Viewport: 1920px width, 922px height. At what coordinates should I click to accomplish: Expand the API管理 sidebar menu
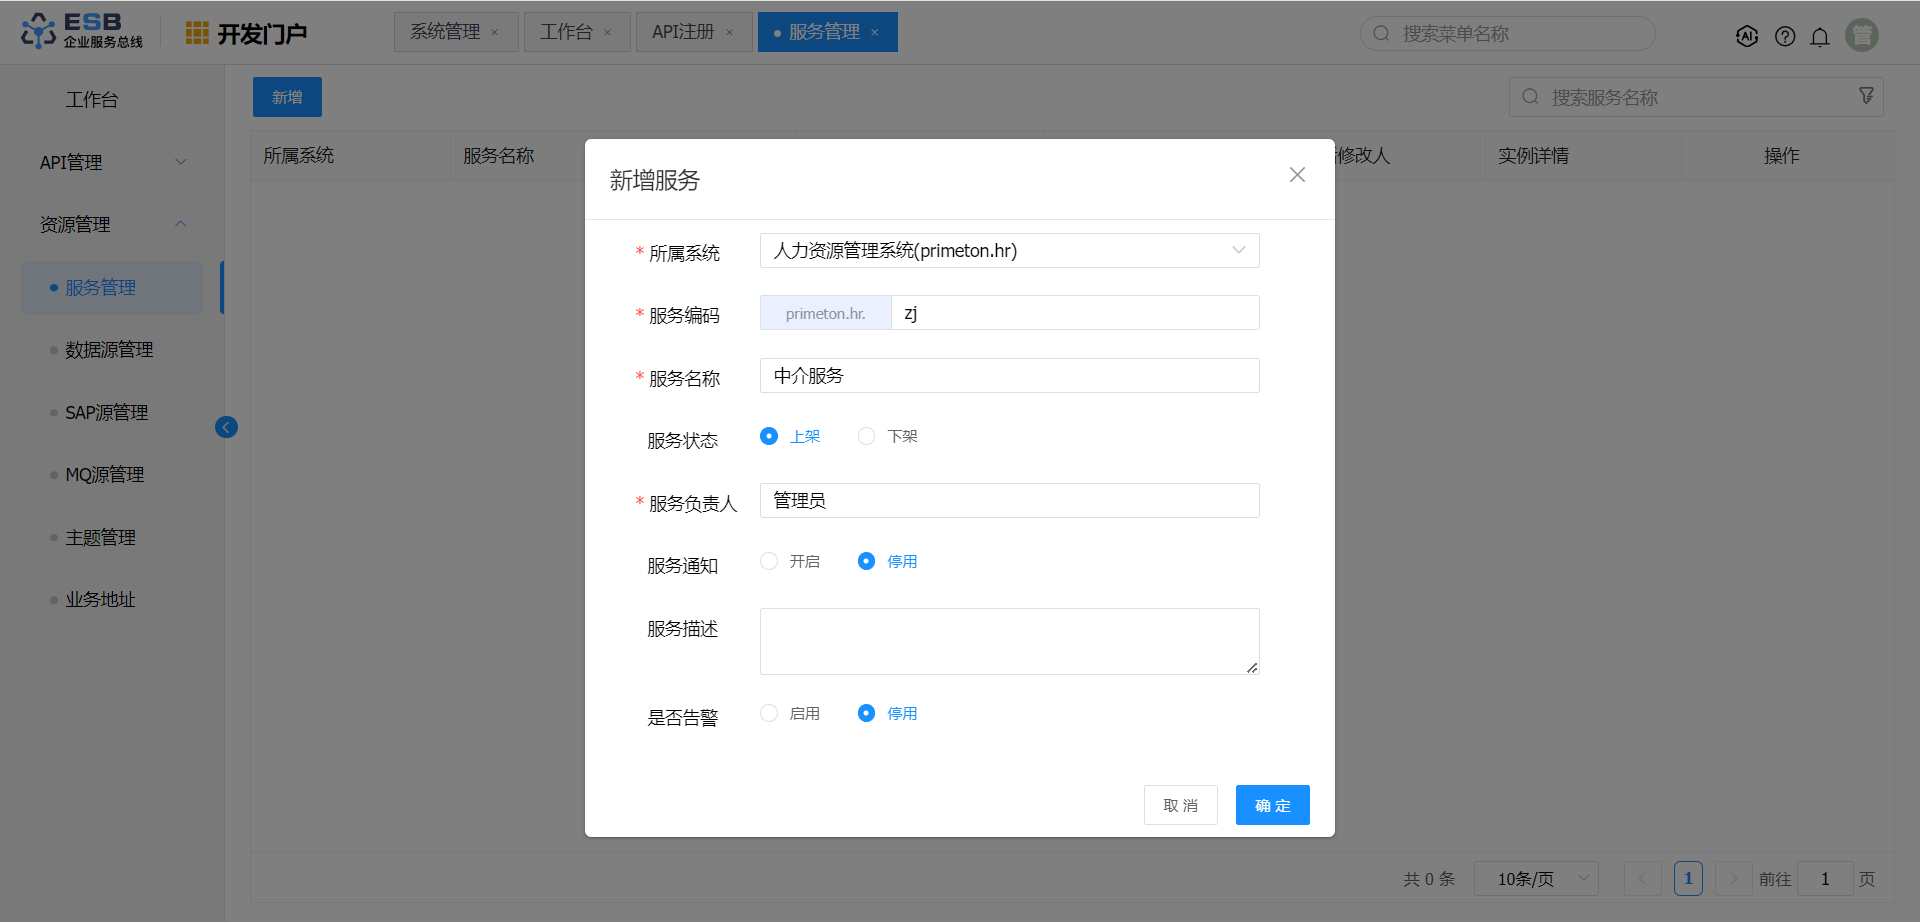111,162
